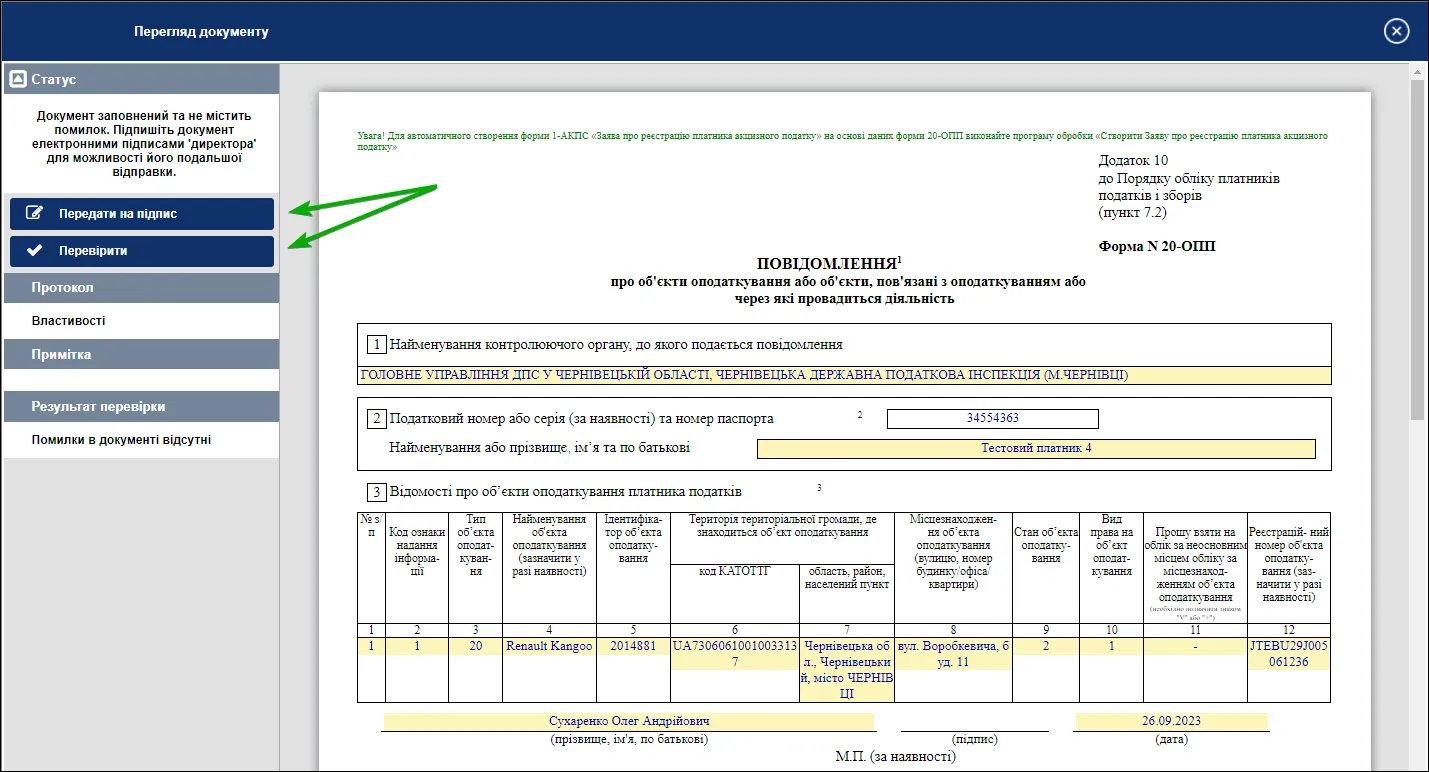This screenshot has height=772, width=1429.
Task: Click the checkmark icon on Перевірити
Action: coord(35,251)
